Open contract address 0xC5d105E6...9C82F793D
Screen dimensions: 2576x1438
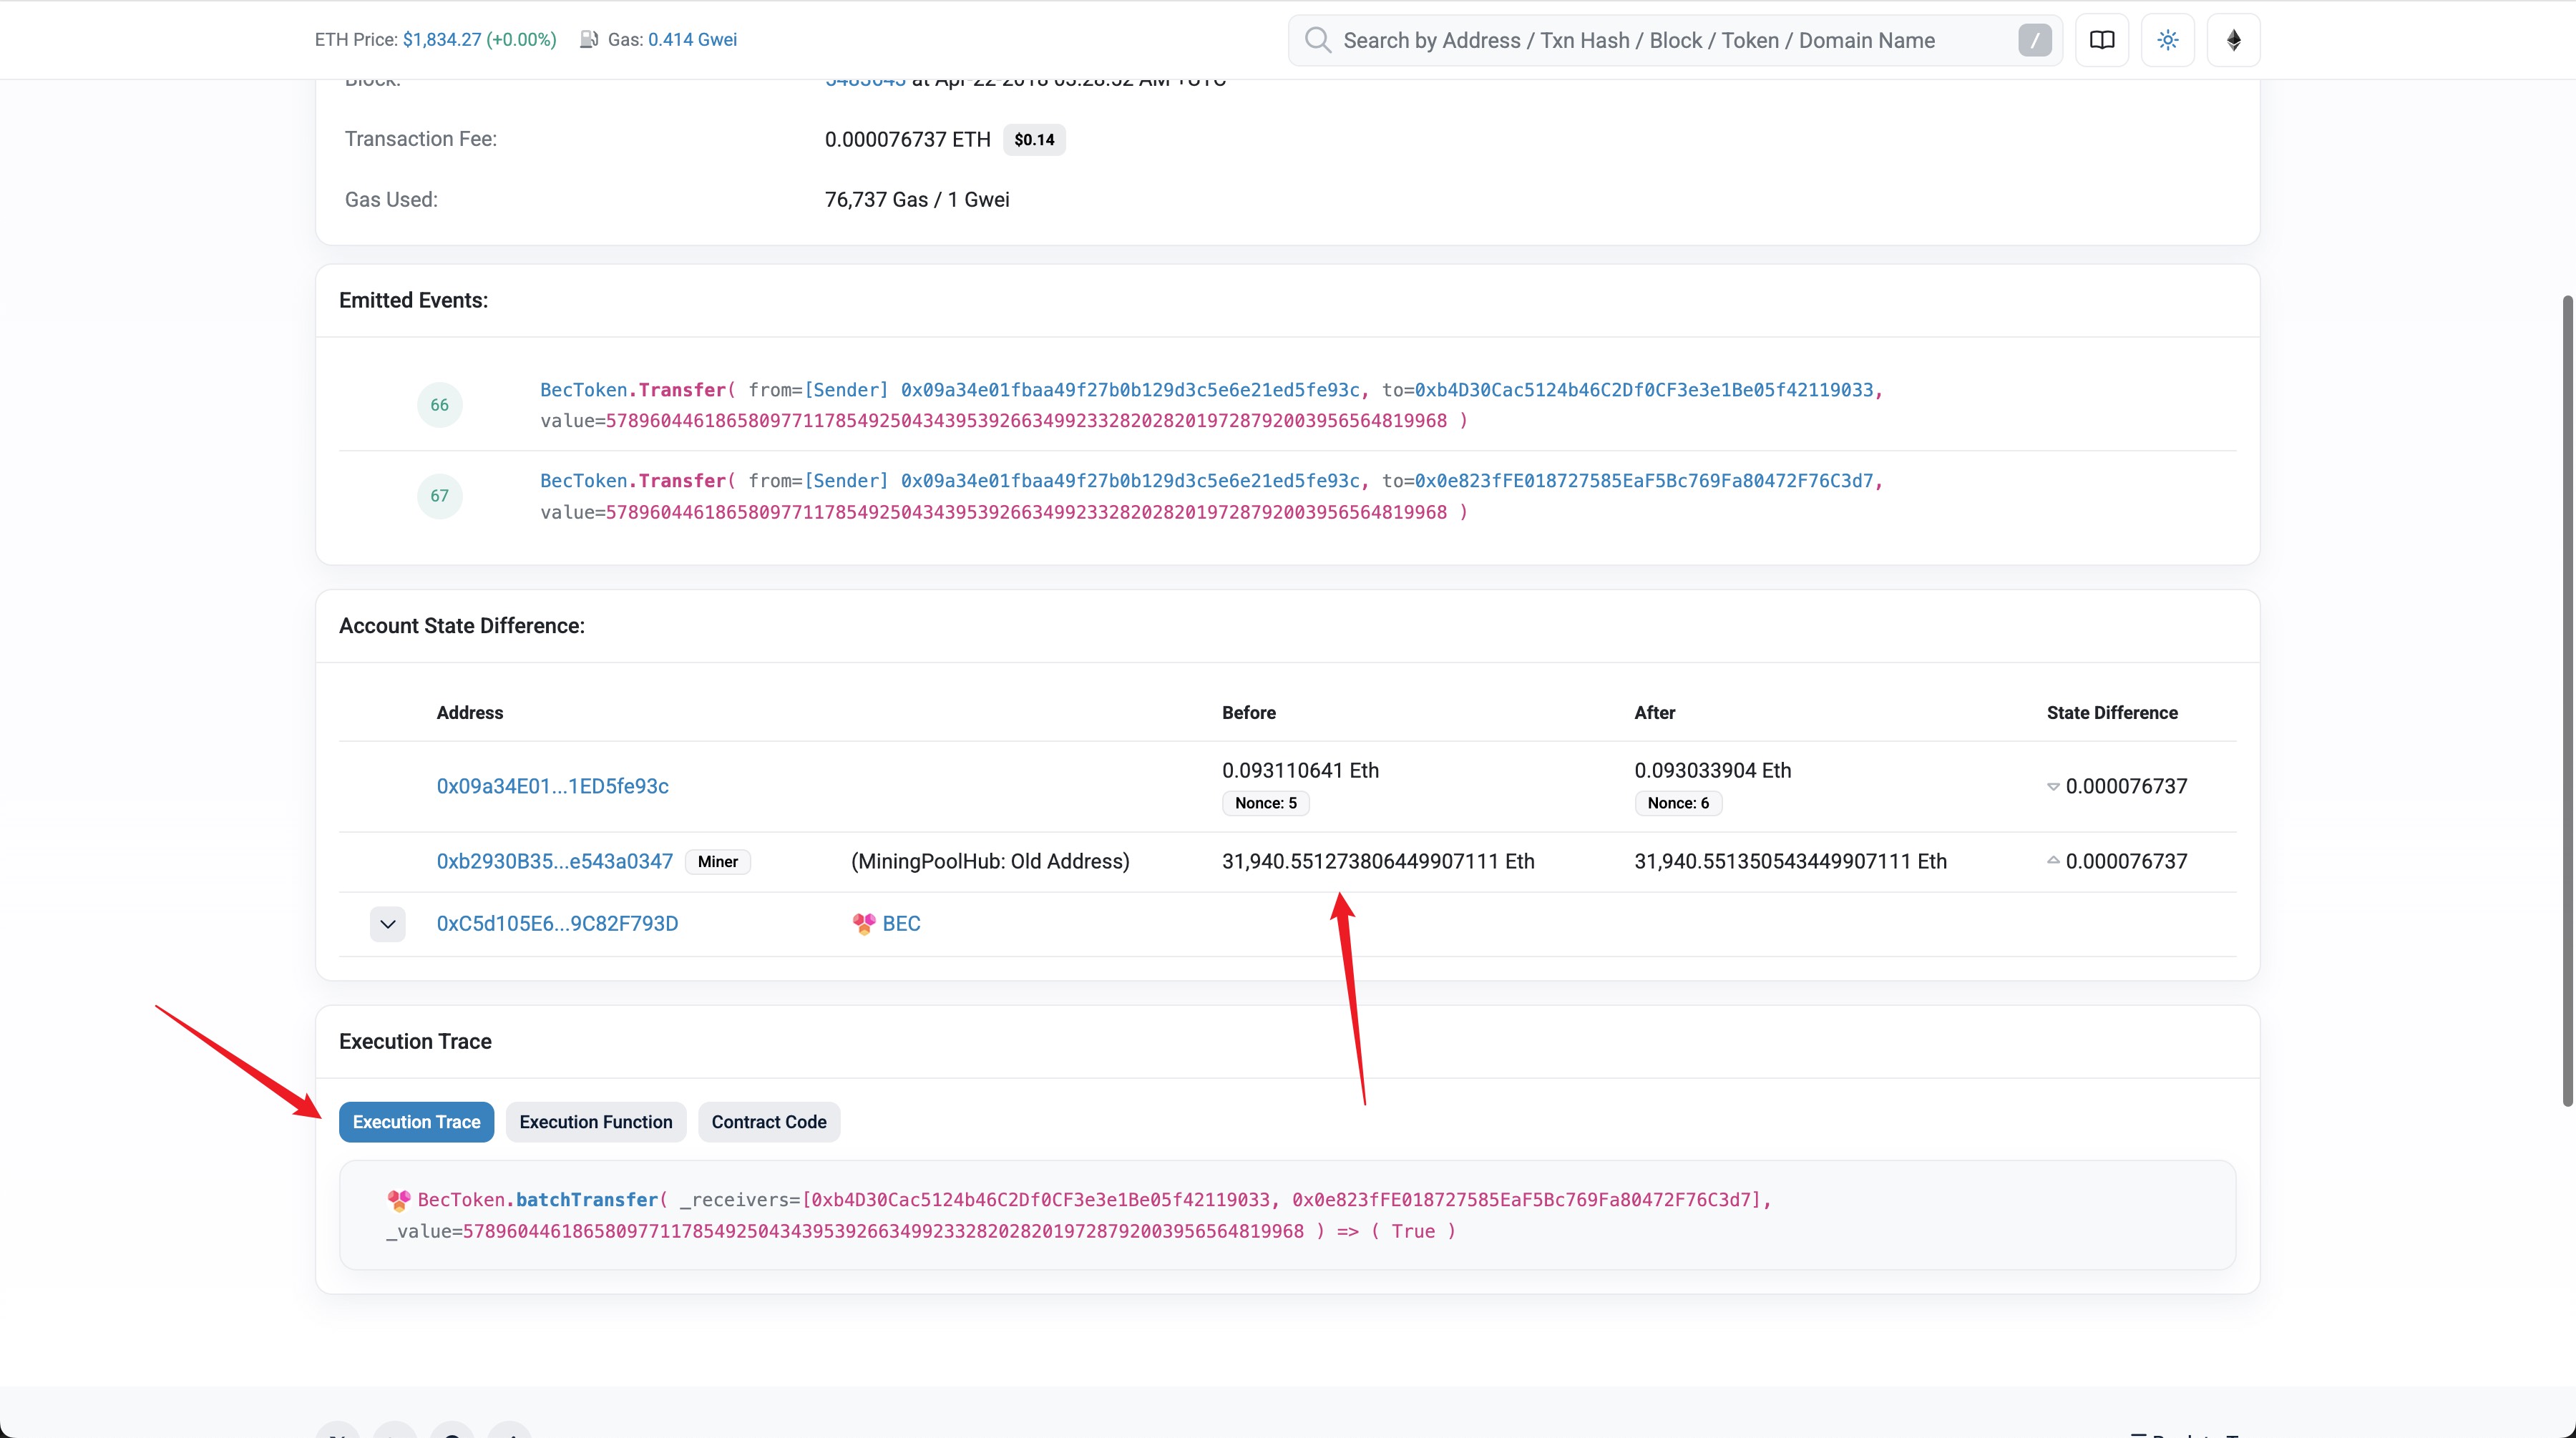557,924
